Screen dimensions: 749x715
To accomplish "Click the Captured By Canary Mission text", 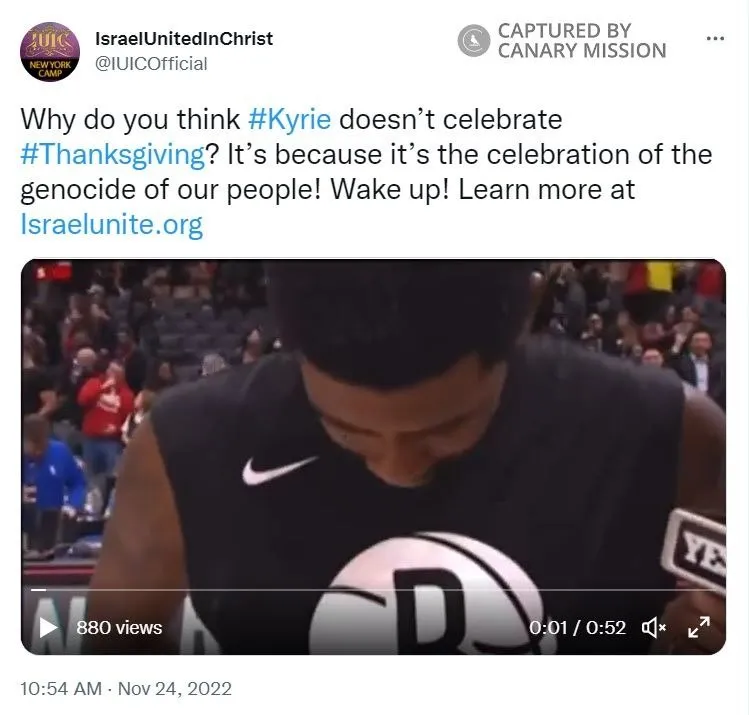I will click(582, 41).
